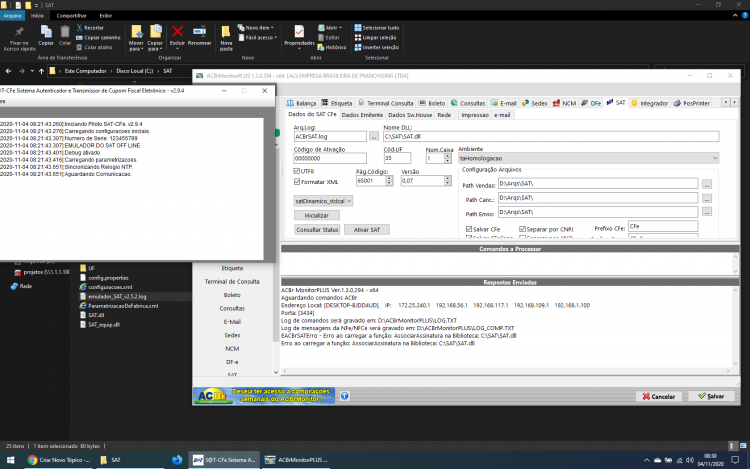This screenshot has width=750, height=469.
Task: Create a folder with Nova pasta icon
Action: click(x=226, y=32)
